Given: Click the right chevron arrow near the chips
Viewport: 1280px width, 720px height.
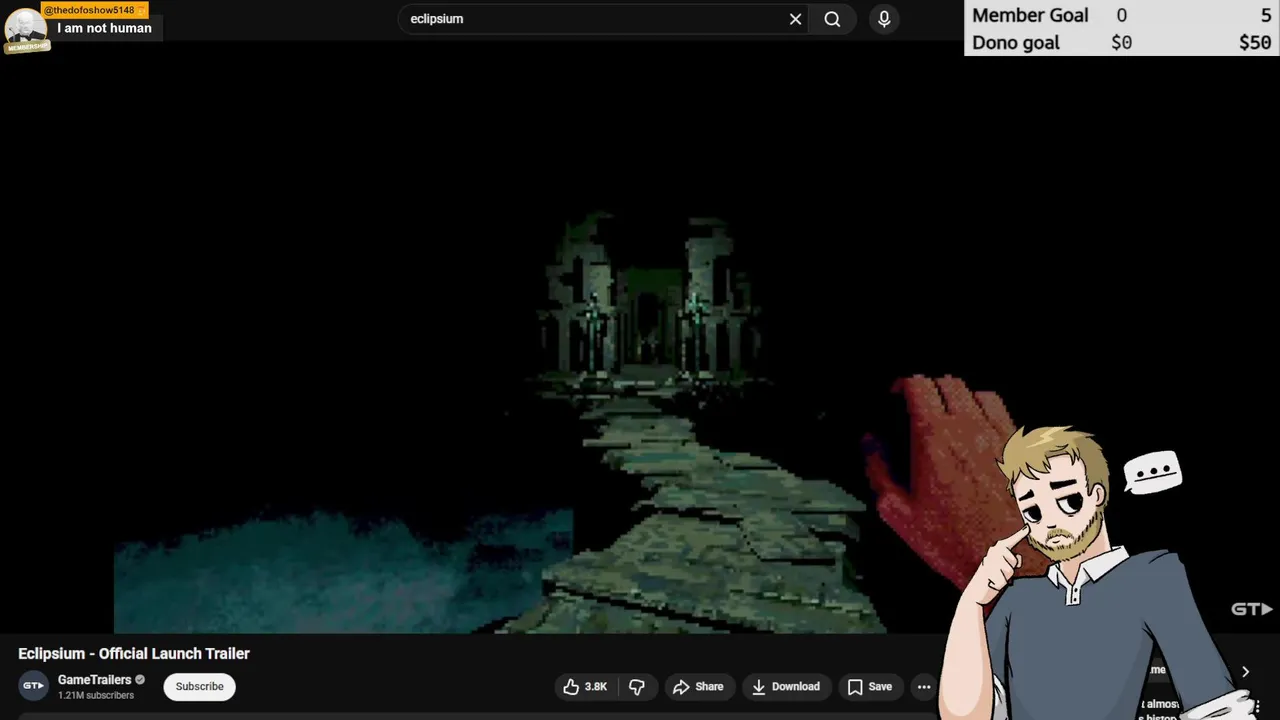Looking at the screenshot, I should pos(1245,672).
